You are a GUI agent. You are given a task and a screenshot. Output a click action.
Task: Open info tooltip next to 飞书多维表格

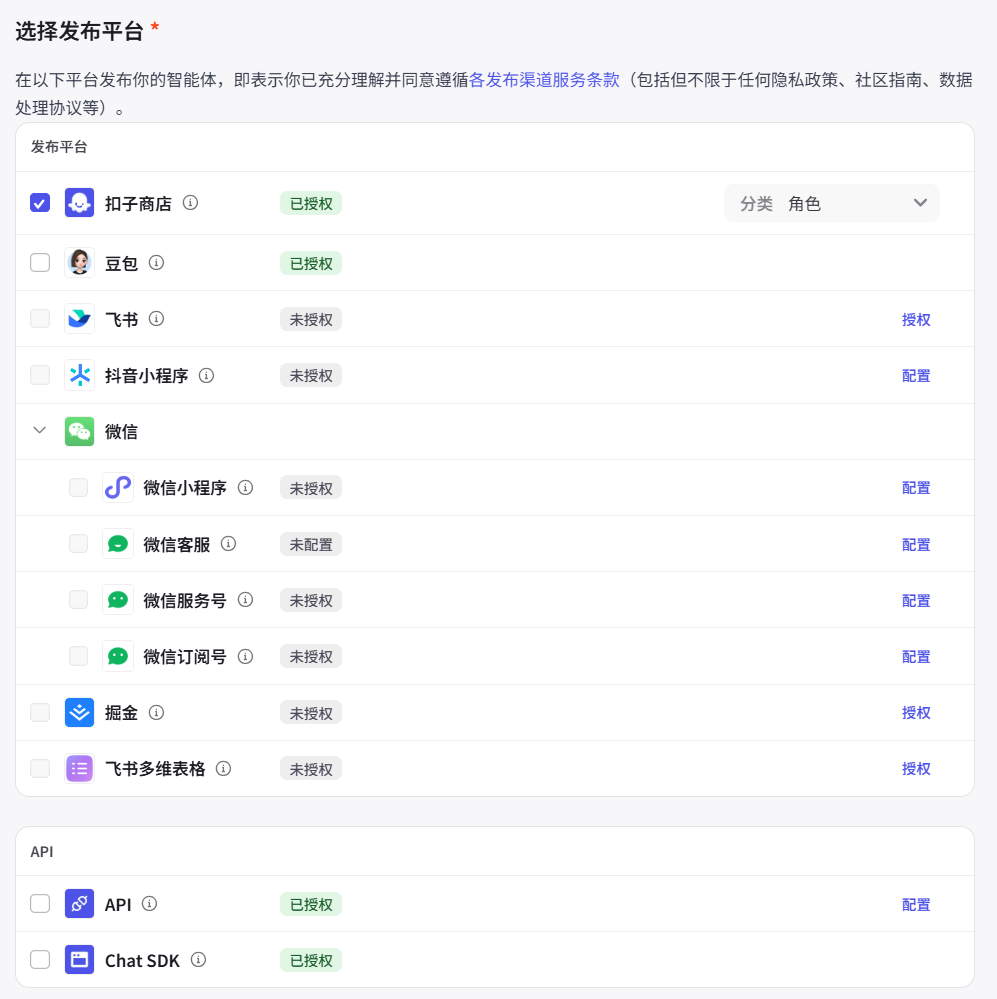pos(223,768)
